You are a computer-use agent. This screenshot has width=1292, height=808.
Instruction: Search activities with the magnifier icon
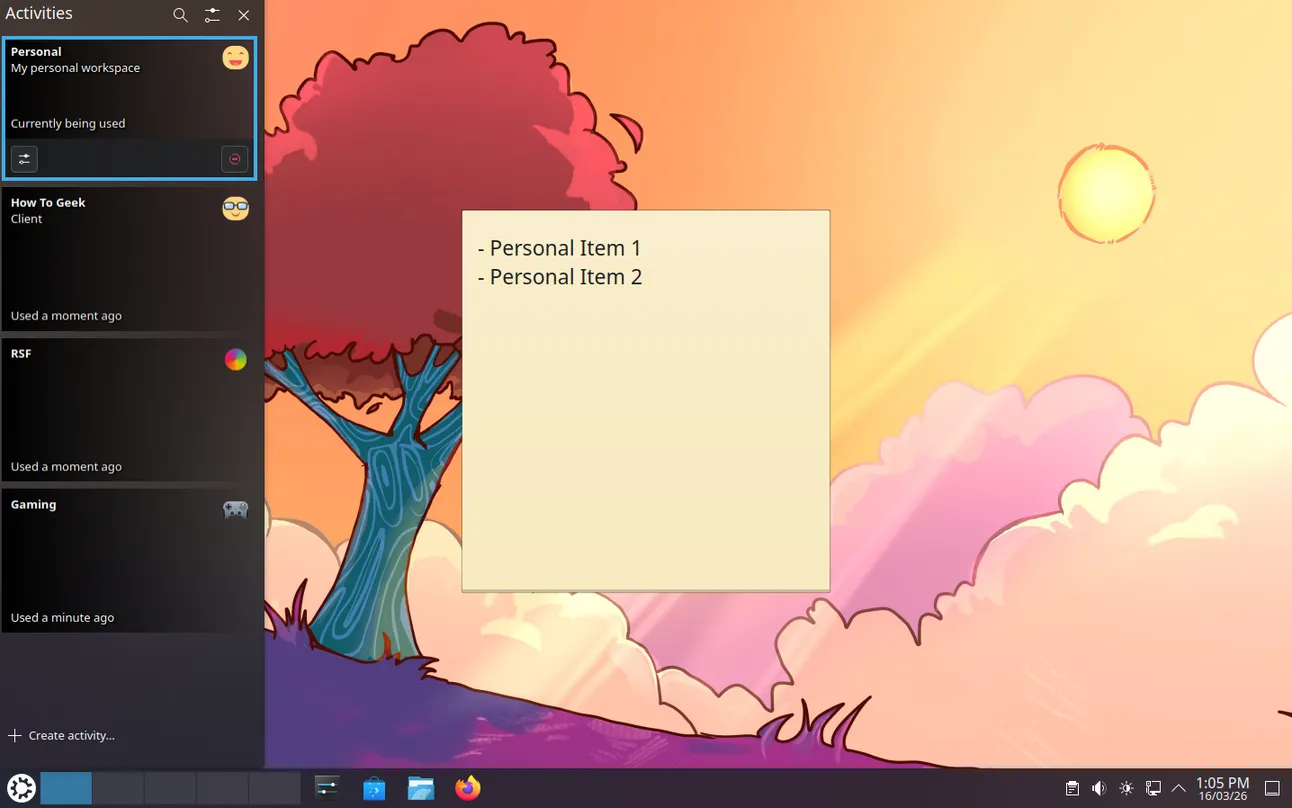pyautogui.click(x=180, y=15)
